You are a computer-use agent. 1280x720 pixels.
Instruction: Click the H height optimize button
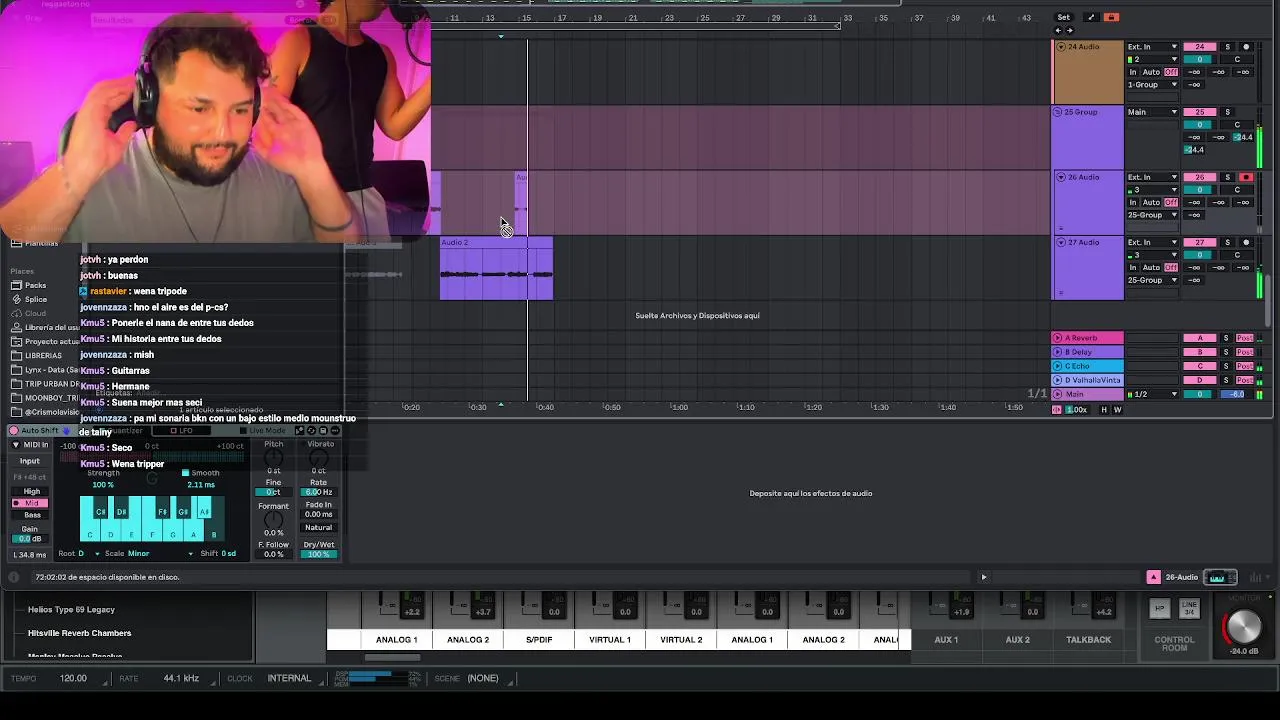click(1104, 409)
